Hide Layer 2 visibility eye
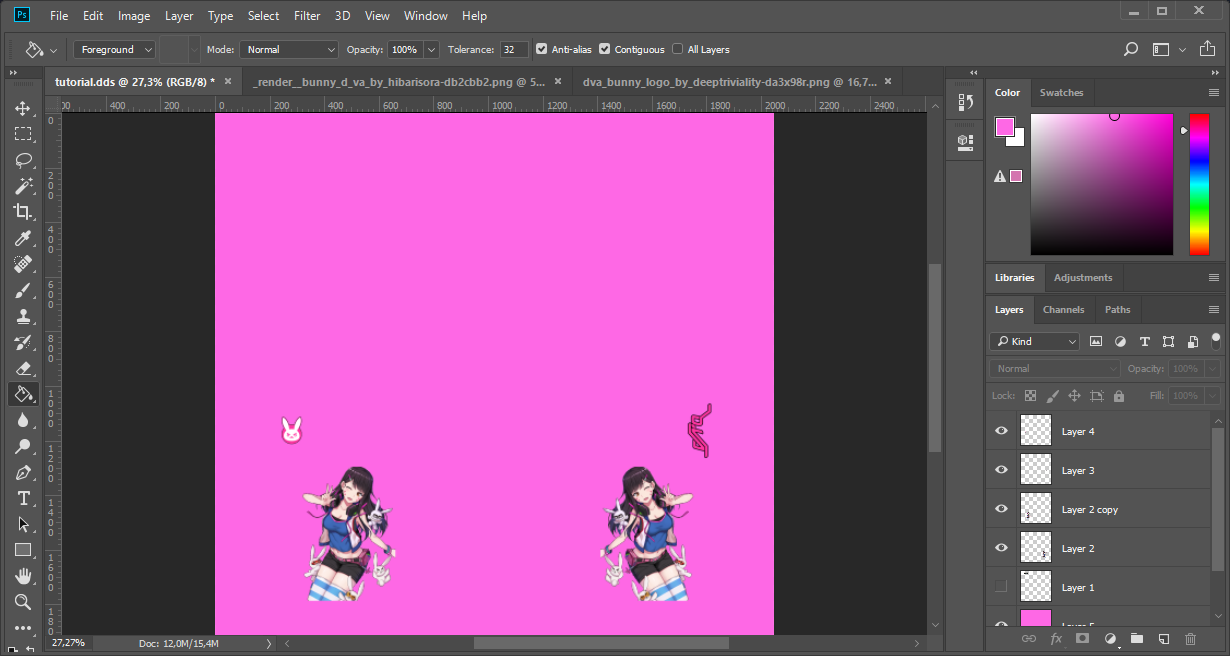Screen dimensions: 1230x656 click(x=1001, y=548)
